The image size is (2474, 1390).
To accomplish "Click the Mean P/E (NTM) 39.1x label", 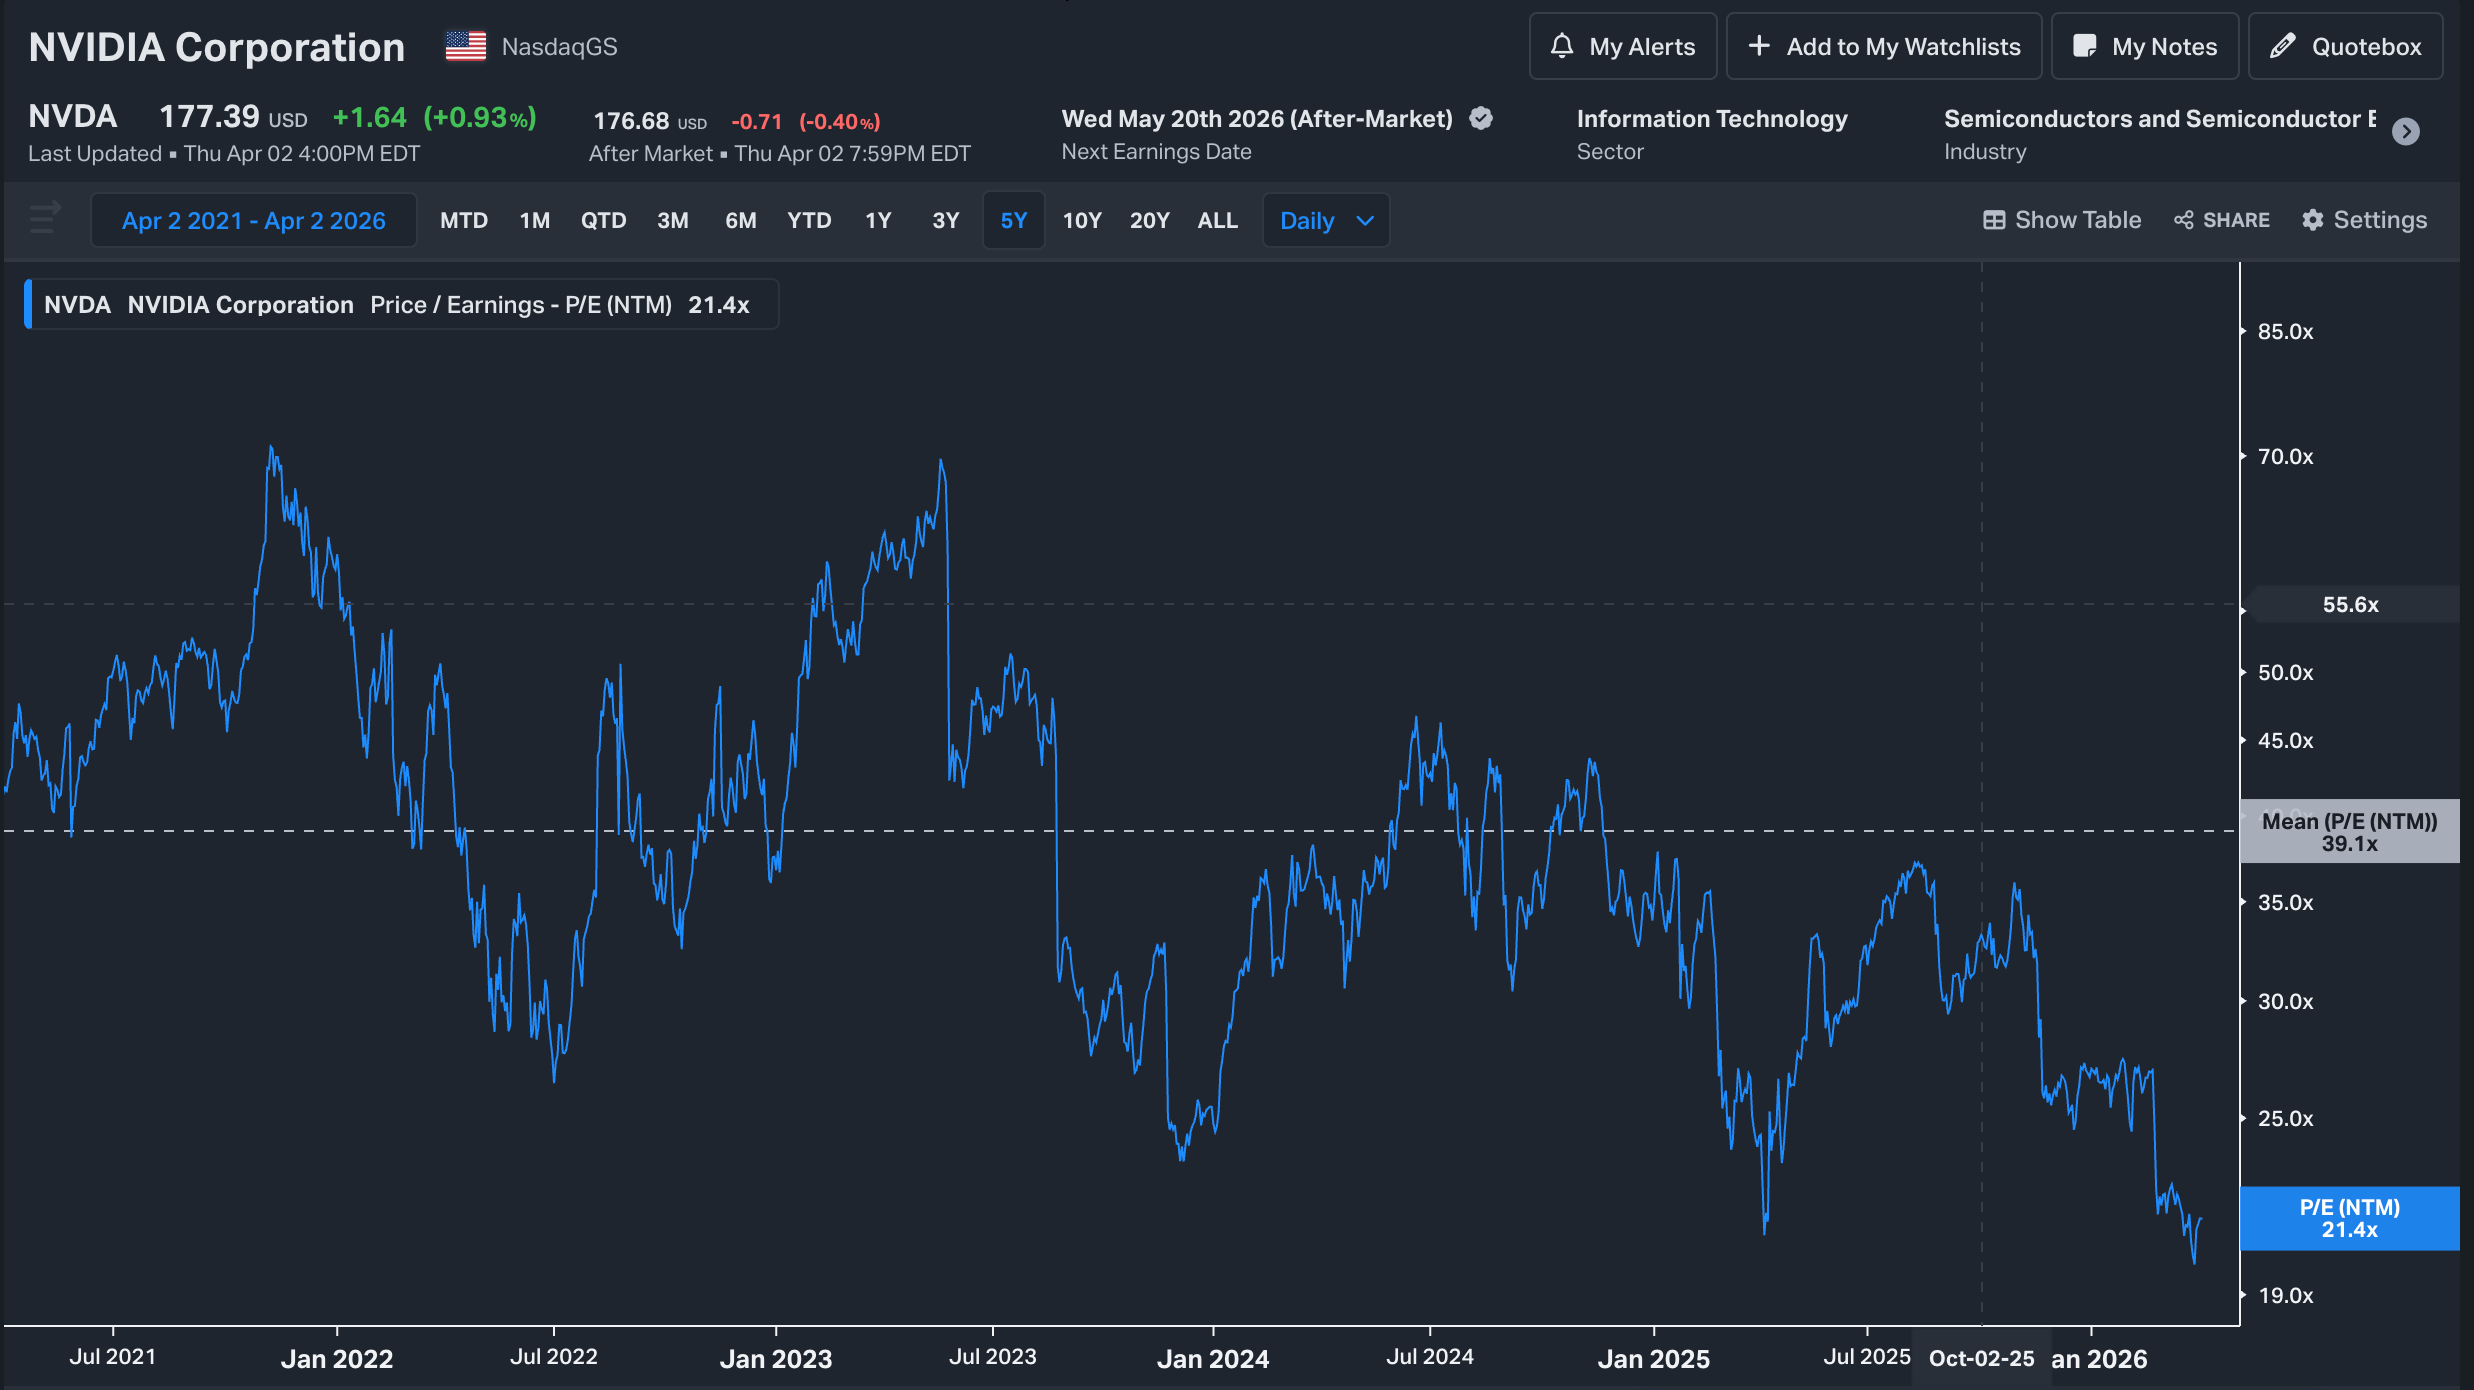I will click(2348, 832).
